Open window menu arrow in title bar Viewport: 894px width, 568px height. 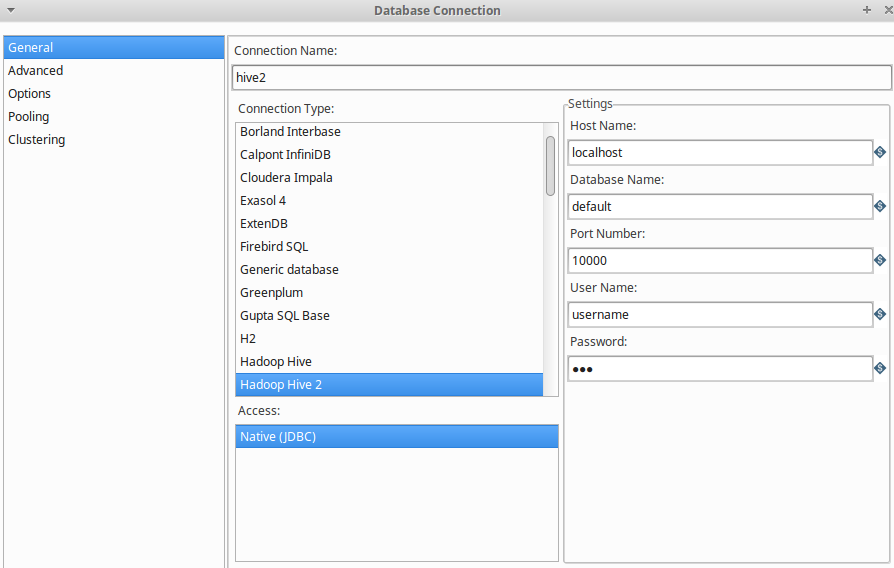tap(10, 10)
